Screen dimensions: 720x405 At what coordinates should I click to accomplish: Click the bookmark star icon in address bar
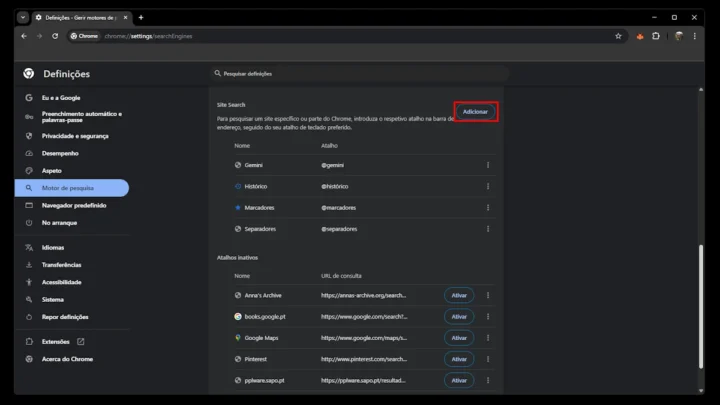[618, 36]
